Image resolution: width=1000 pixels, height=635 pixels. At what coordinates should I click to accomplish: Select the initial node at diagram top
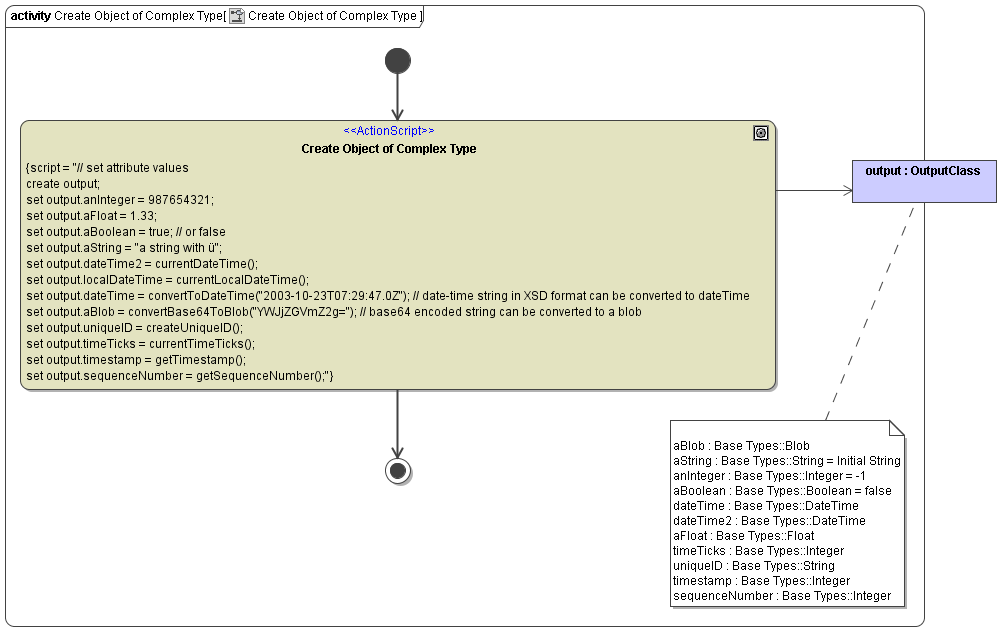click(x=397, y=61)
